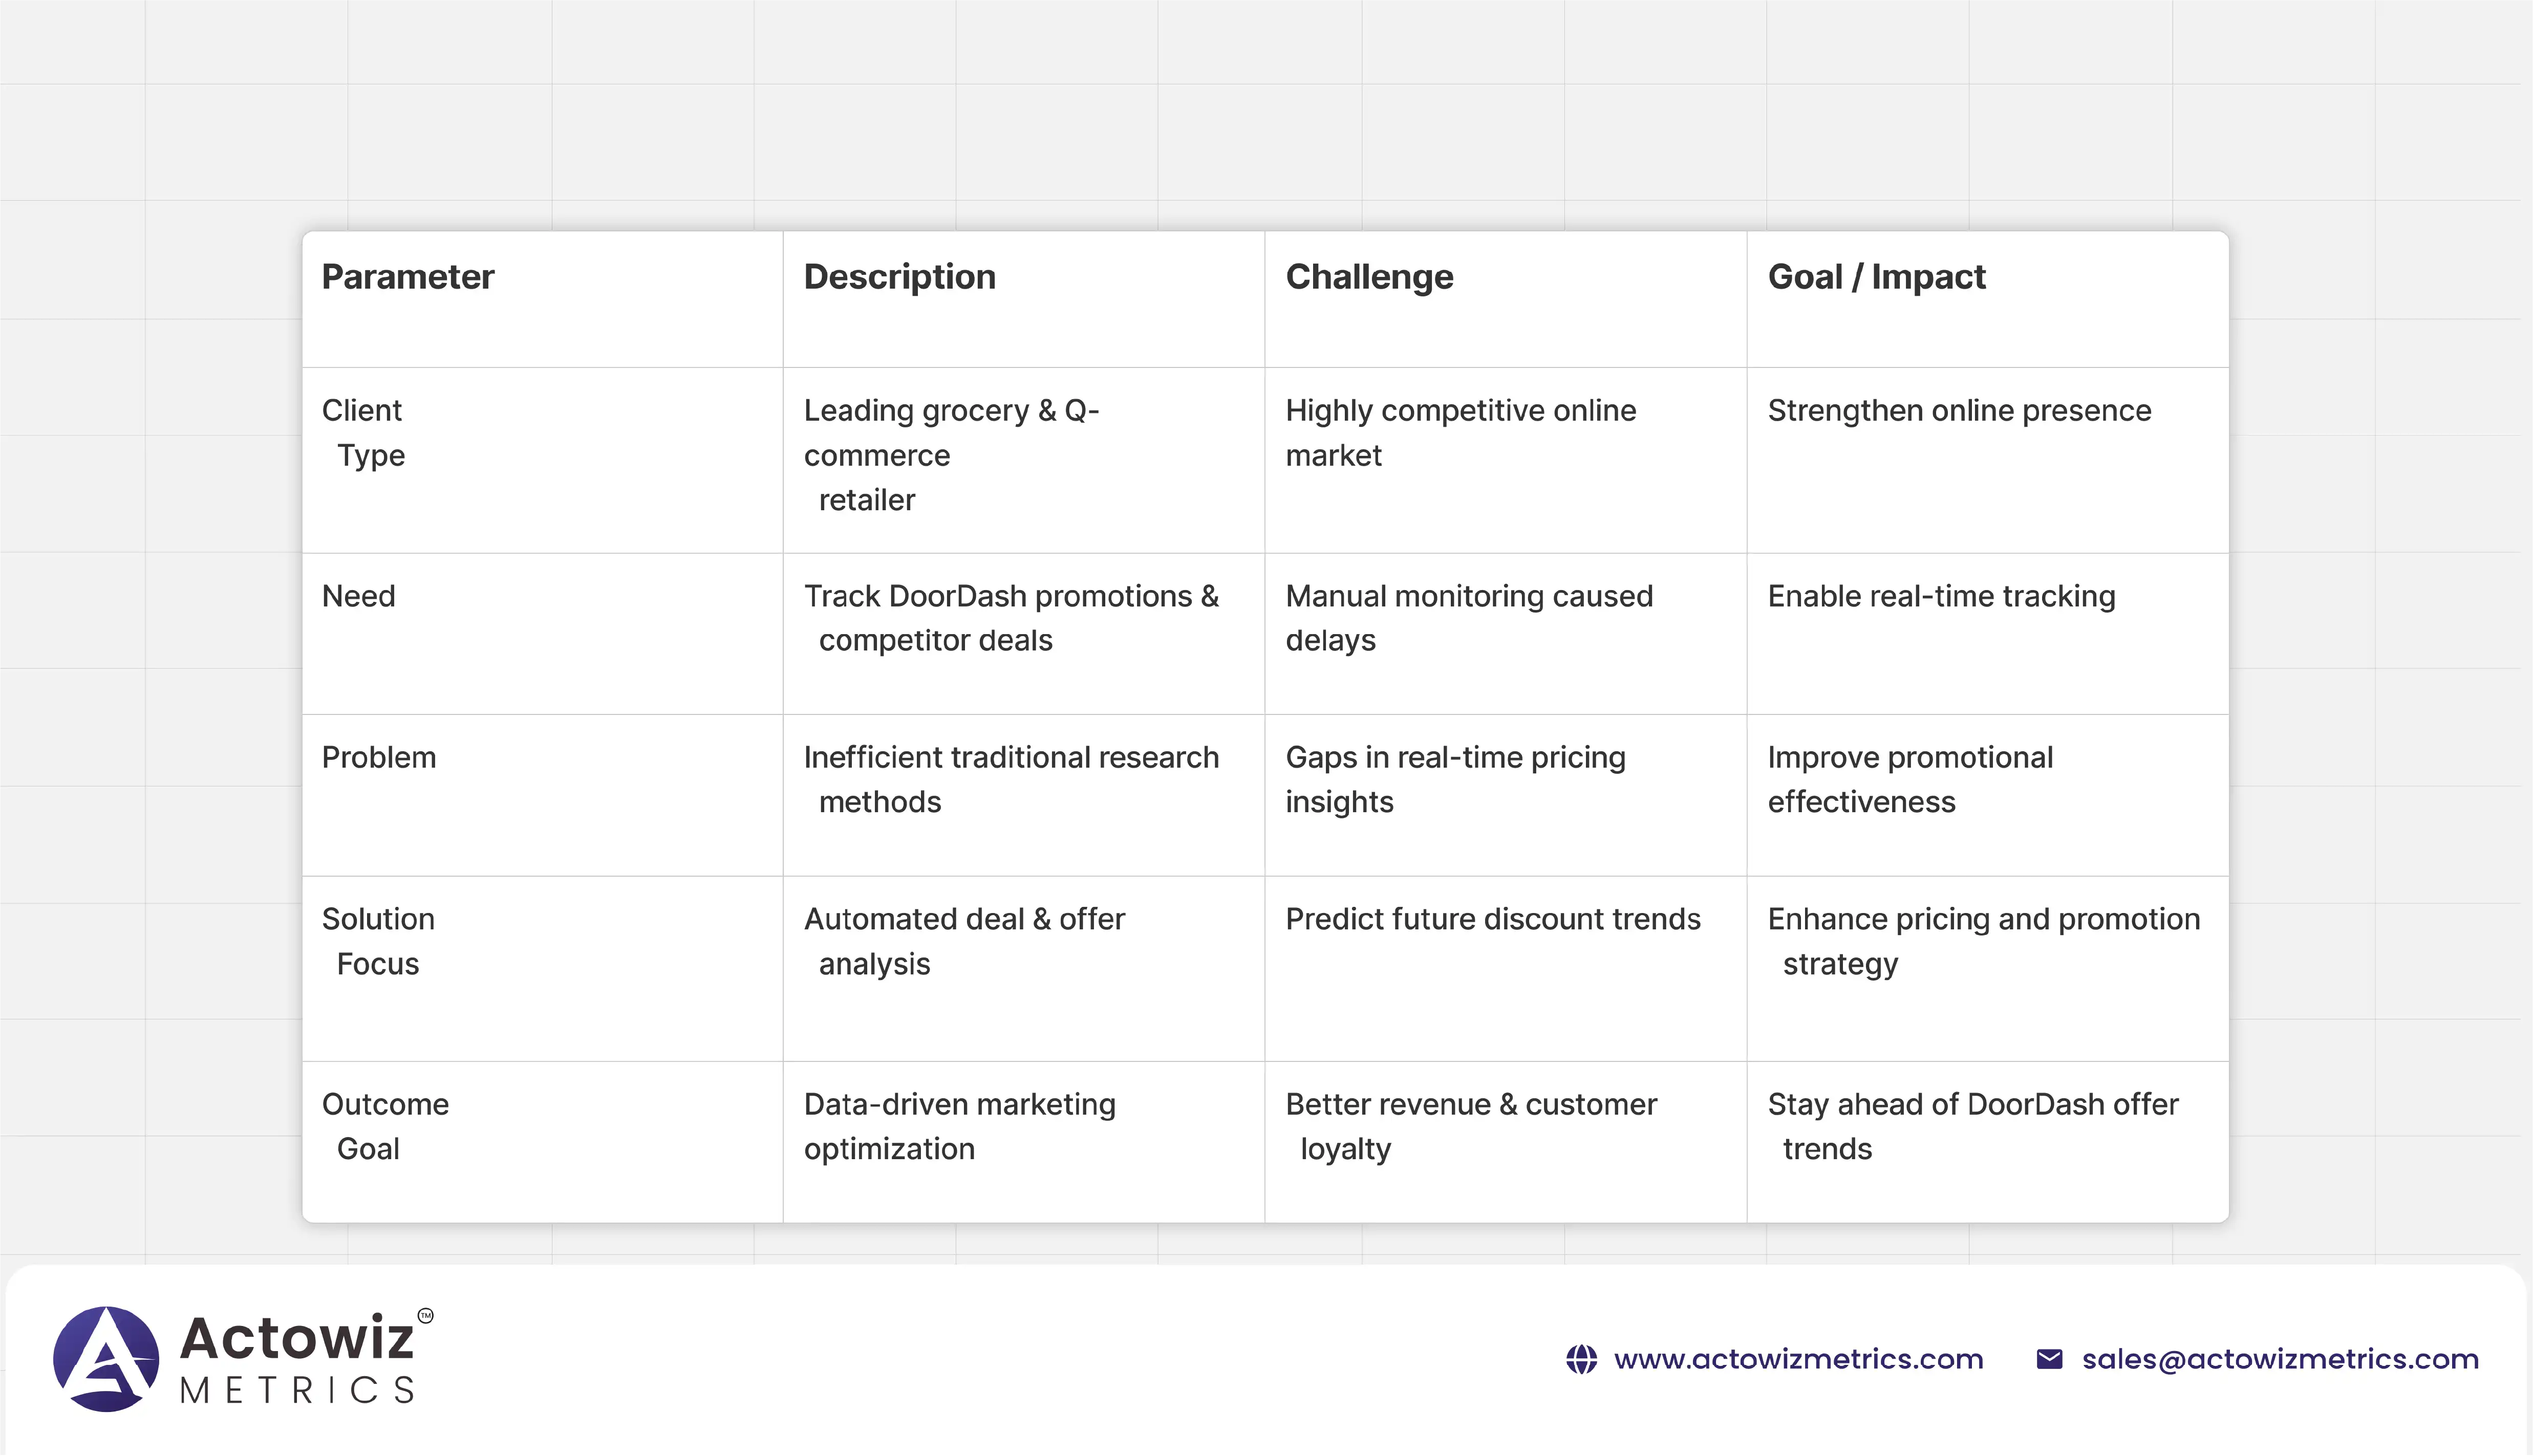Select the Challenge column header

[1369, 277]
